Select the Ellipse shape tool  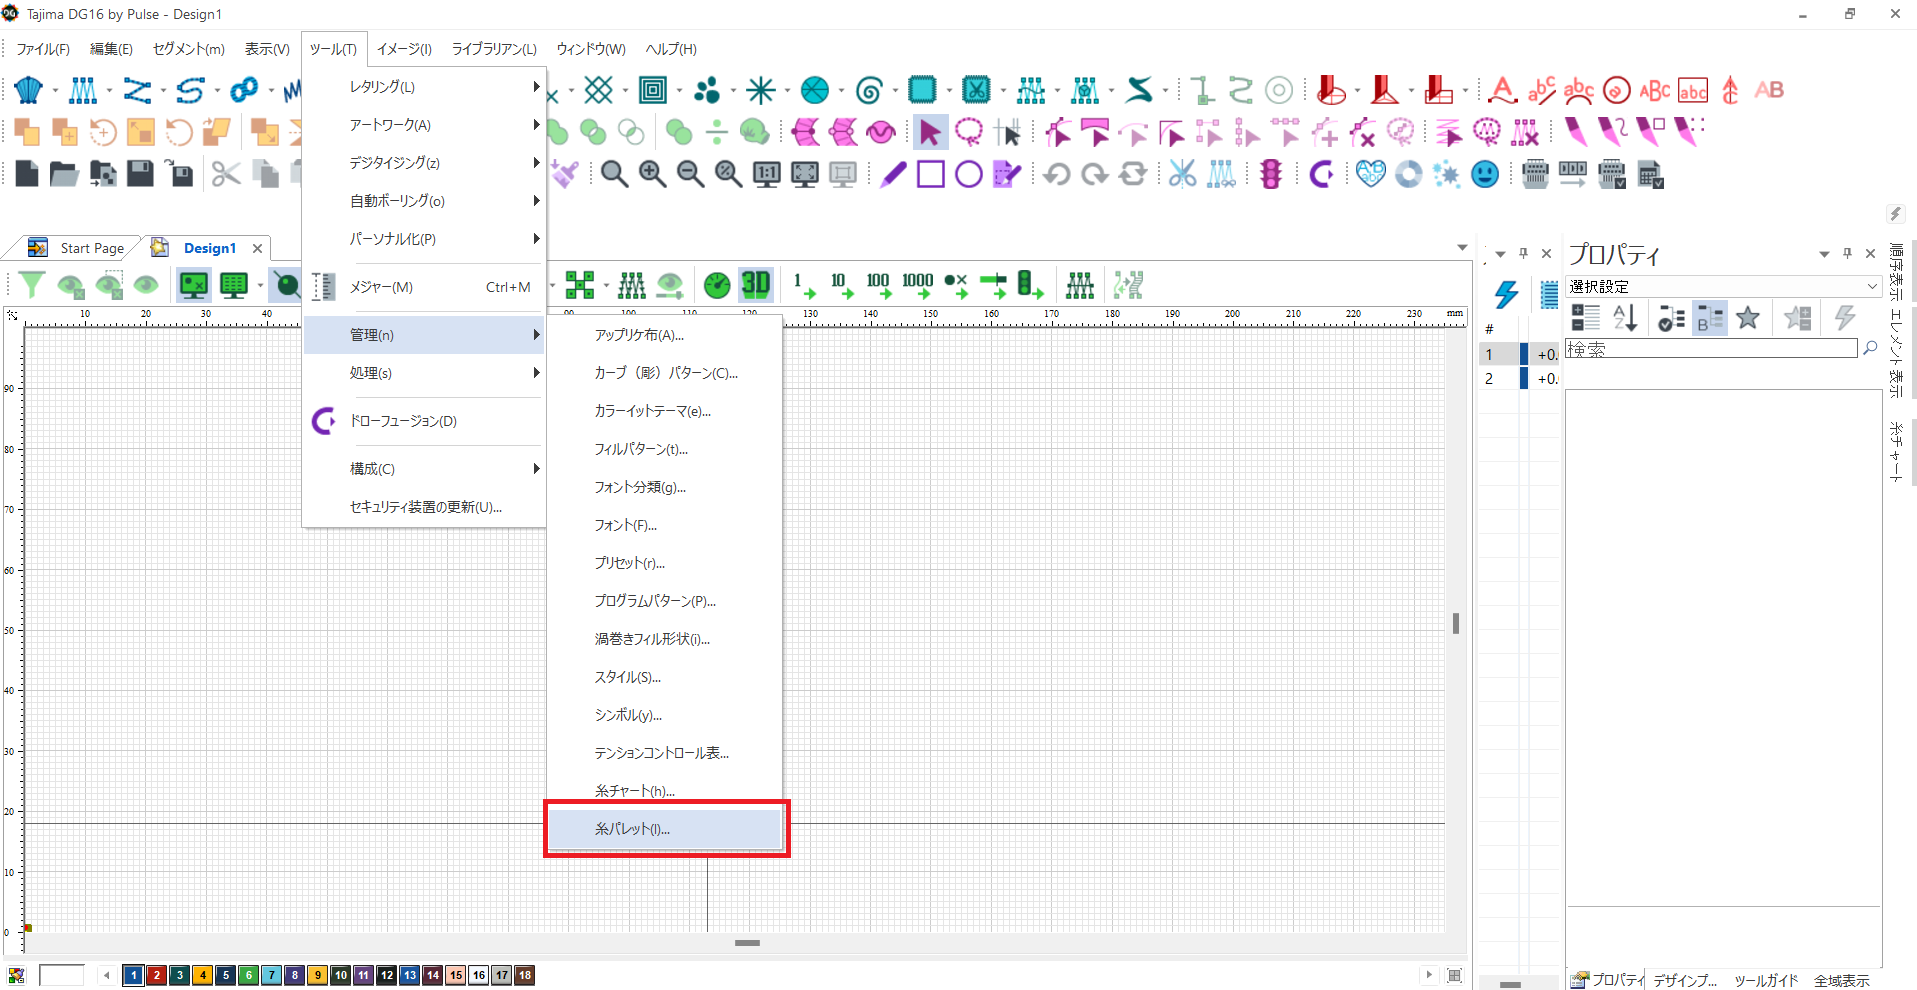(x=969, y=174)
